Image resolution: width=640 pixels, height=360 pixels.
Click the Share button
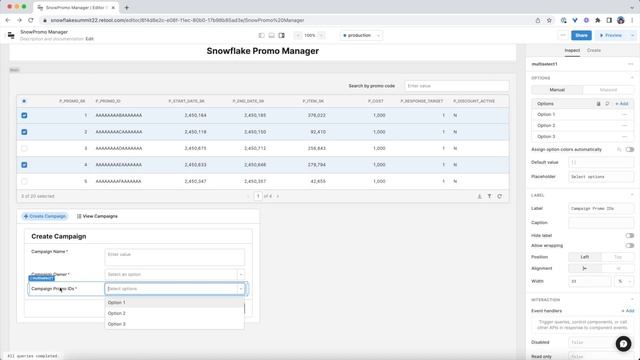(581, 36)
